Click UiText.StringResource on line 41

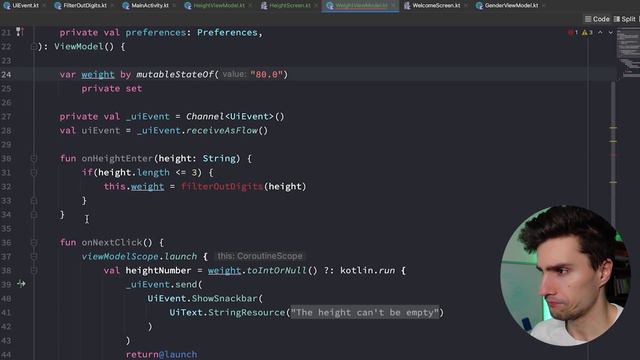coord(227,313)
